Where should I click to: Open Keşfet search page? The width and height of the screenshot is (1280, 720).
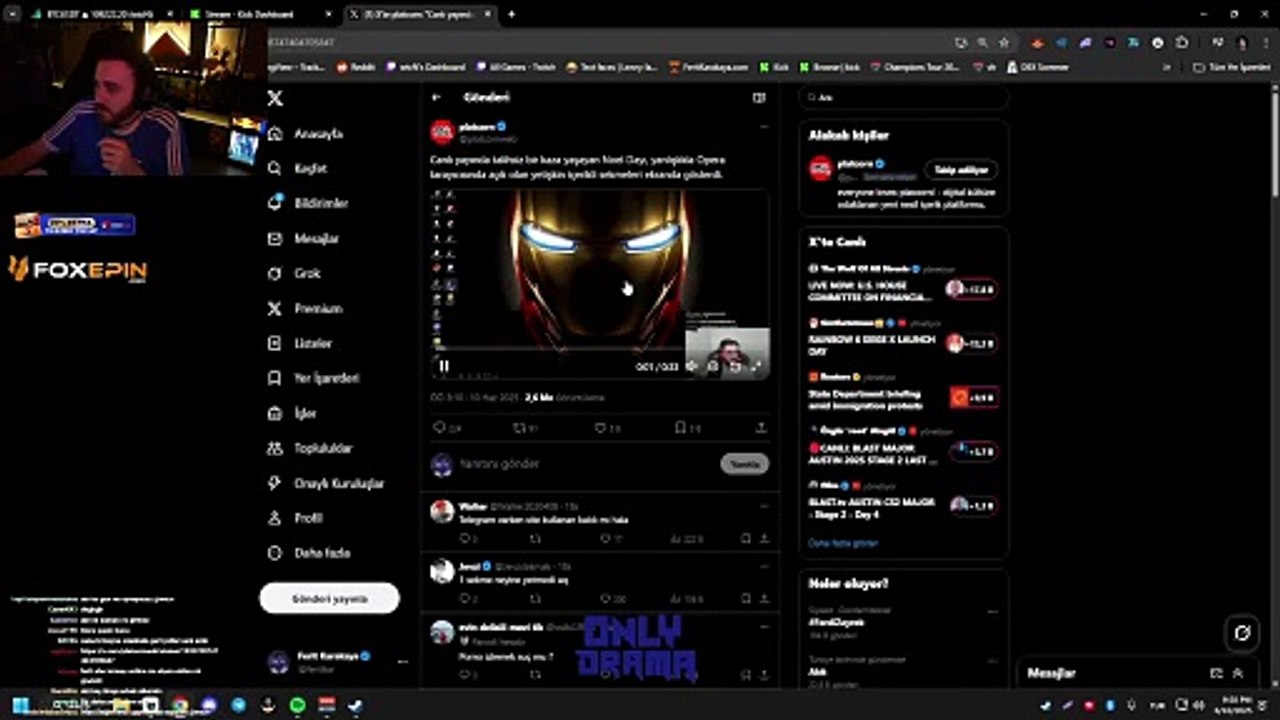point(298,169)
